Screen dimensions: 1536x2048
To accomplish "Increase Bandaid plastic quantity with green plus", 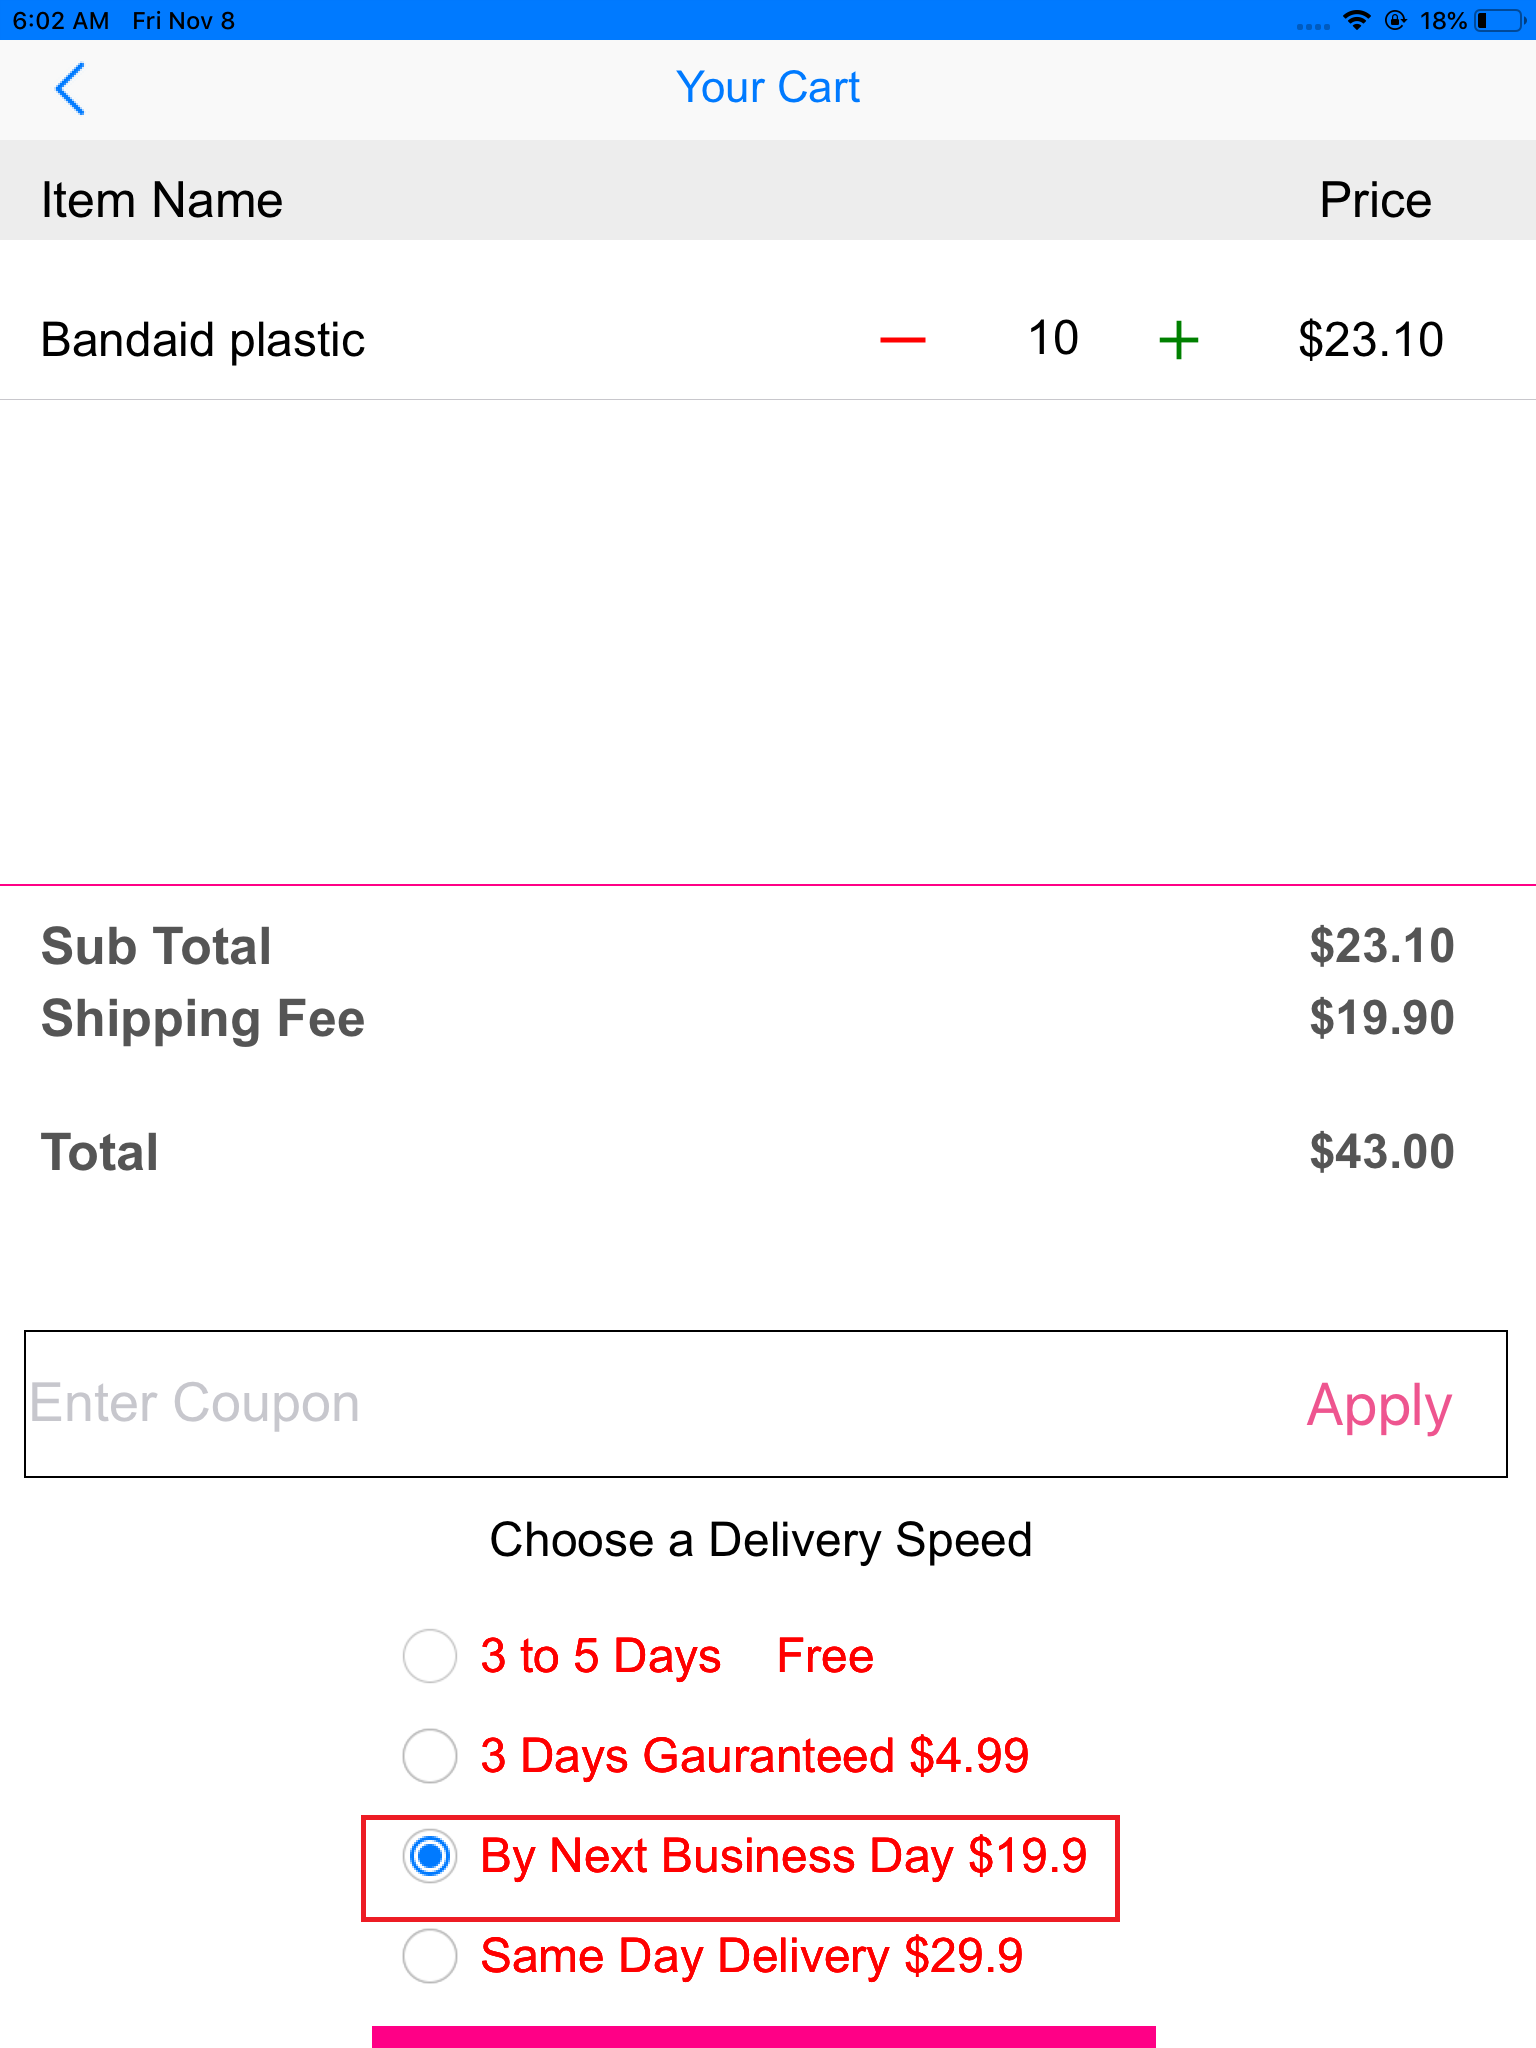I will coord(1179,340).
